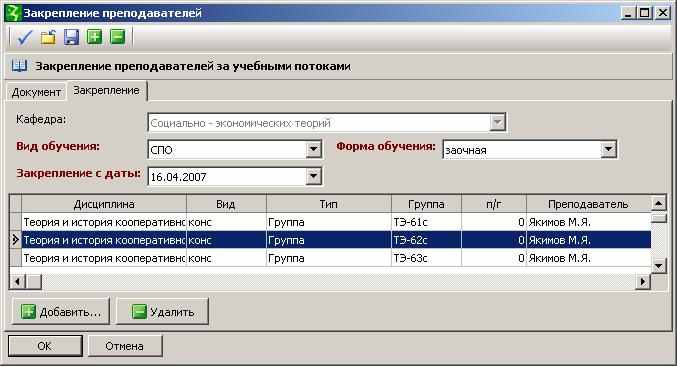Click the Добавить... button

pyautogui.click(x=61, y=311)
